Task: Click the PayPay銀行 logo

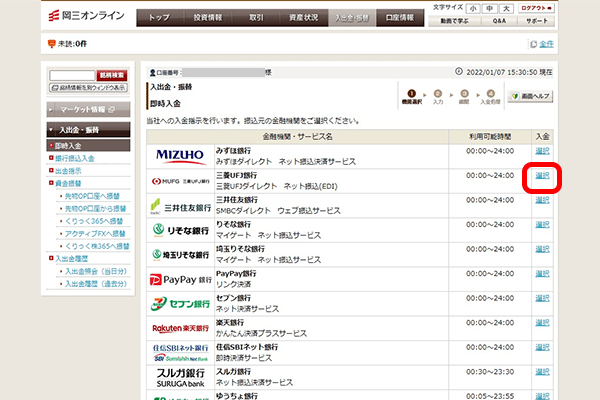Action: tap(181, 280)
